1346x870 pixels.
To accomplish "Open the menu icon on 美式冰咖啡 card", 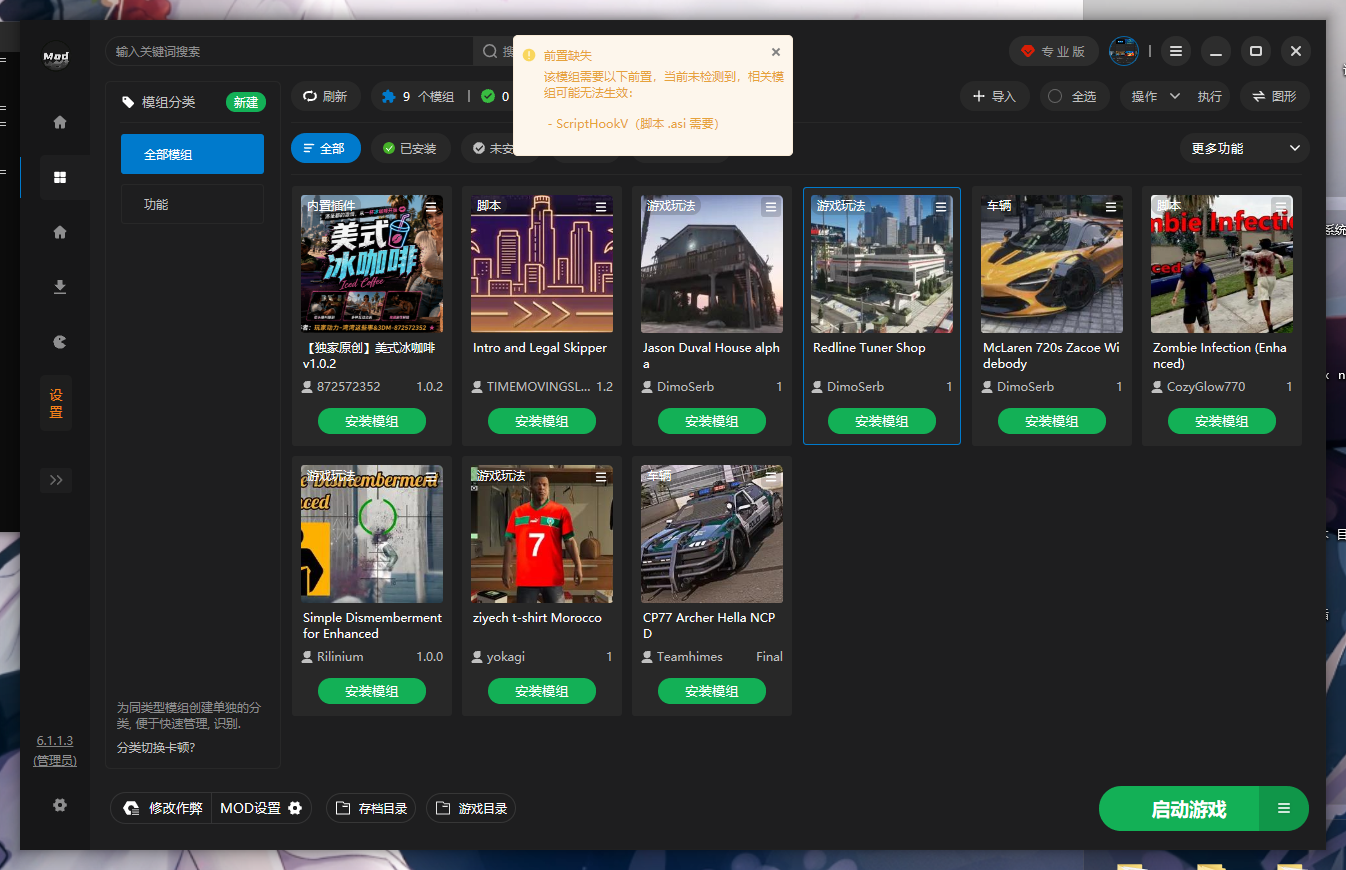I will [431, 207].
